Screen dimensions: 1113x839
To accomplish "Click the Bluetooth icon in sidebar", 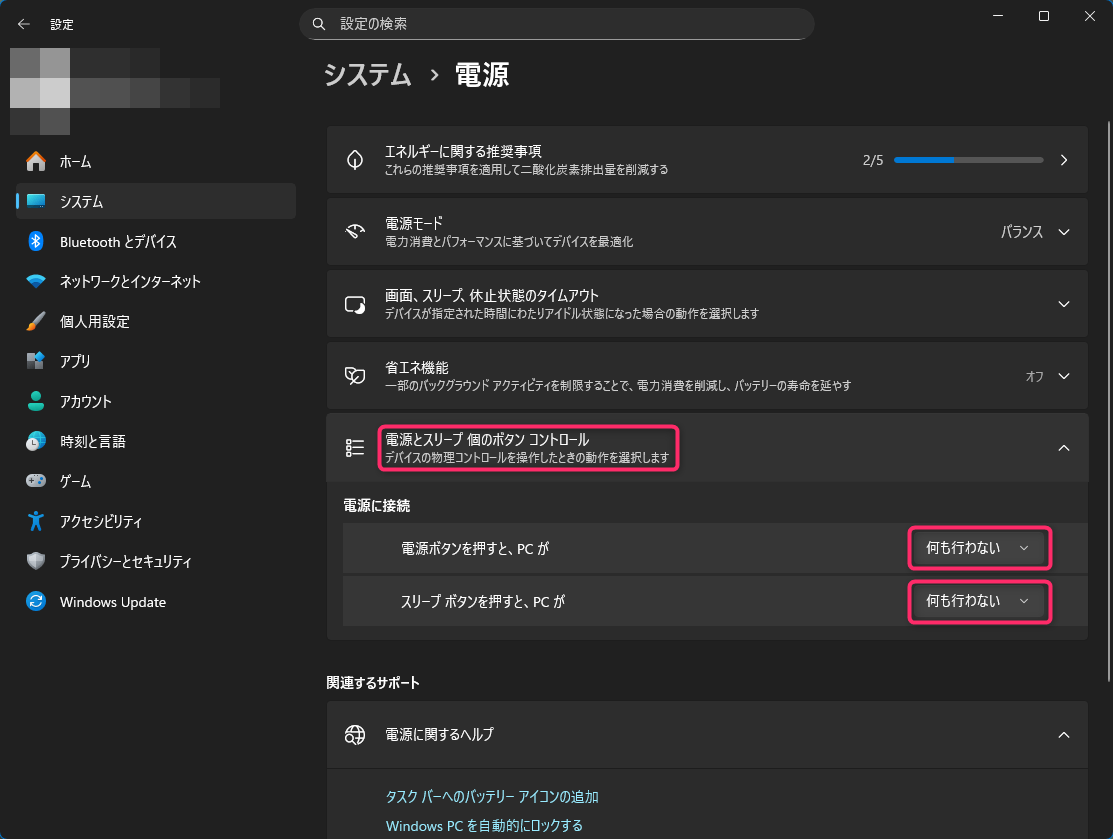I will 36,241.
